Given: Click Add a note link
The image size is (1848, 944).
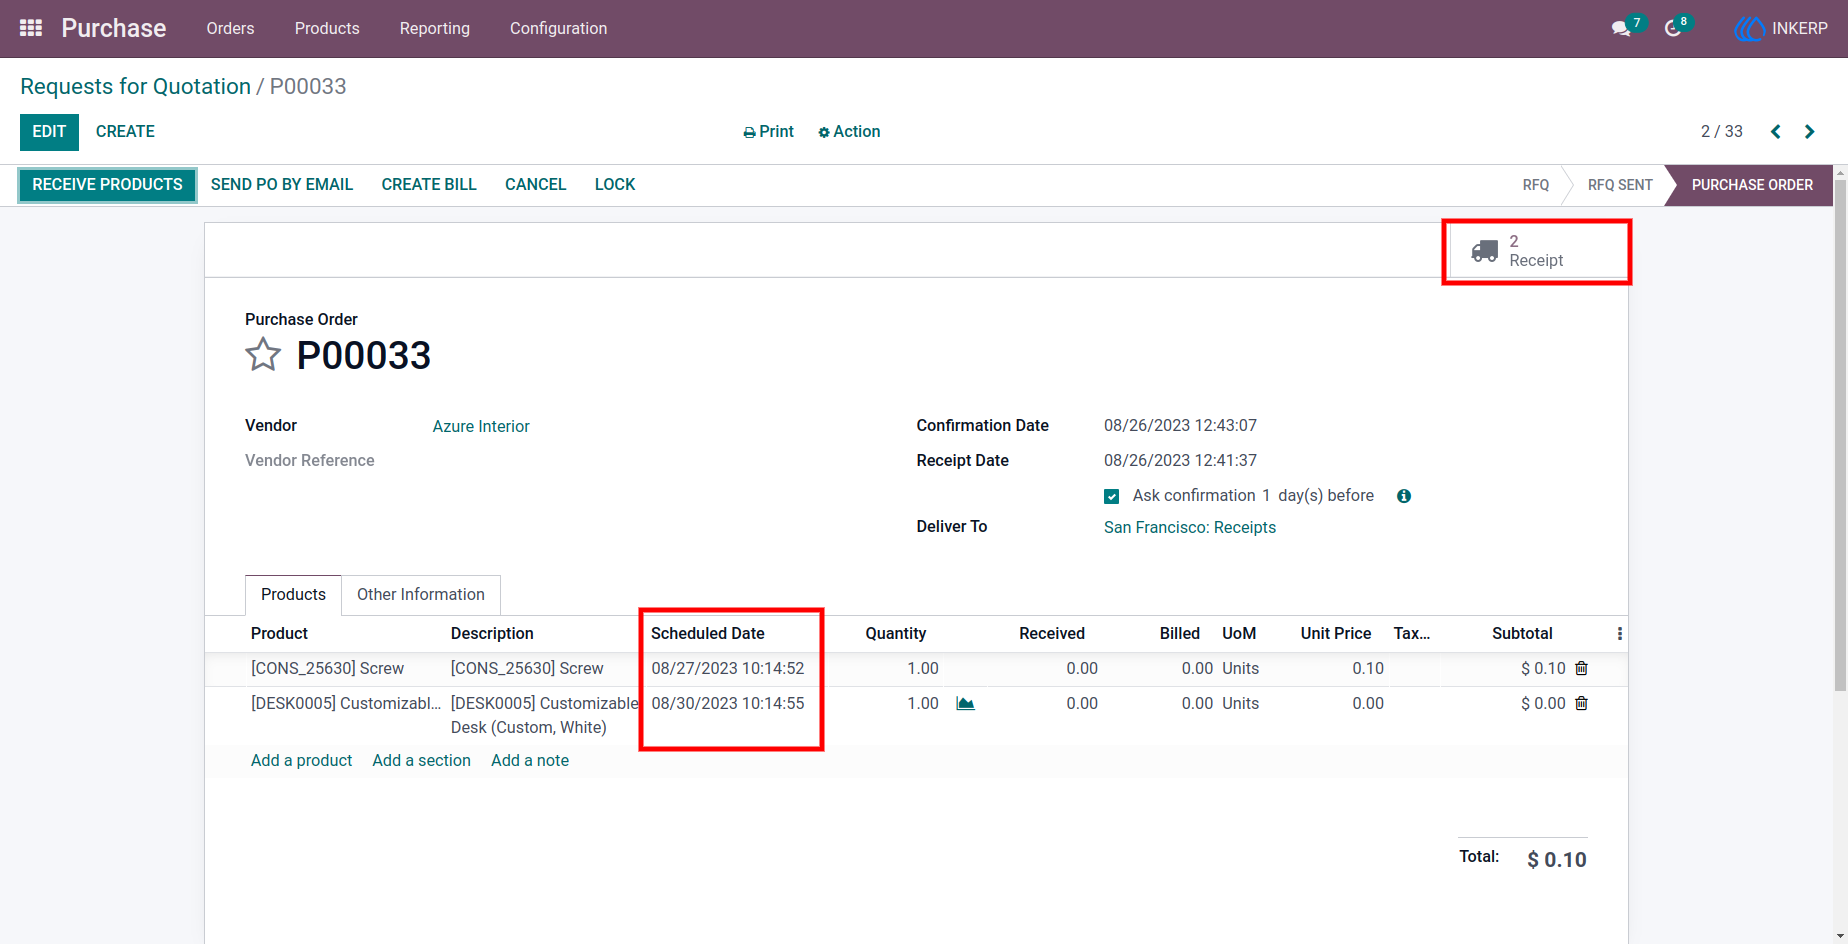Looking at the screenshot, I should (x=530, y=761).
